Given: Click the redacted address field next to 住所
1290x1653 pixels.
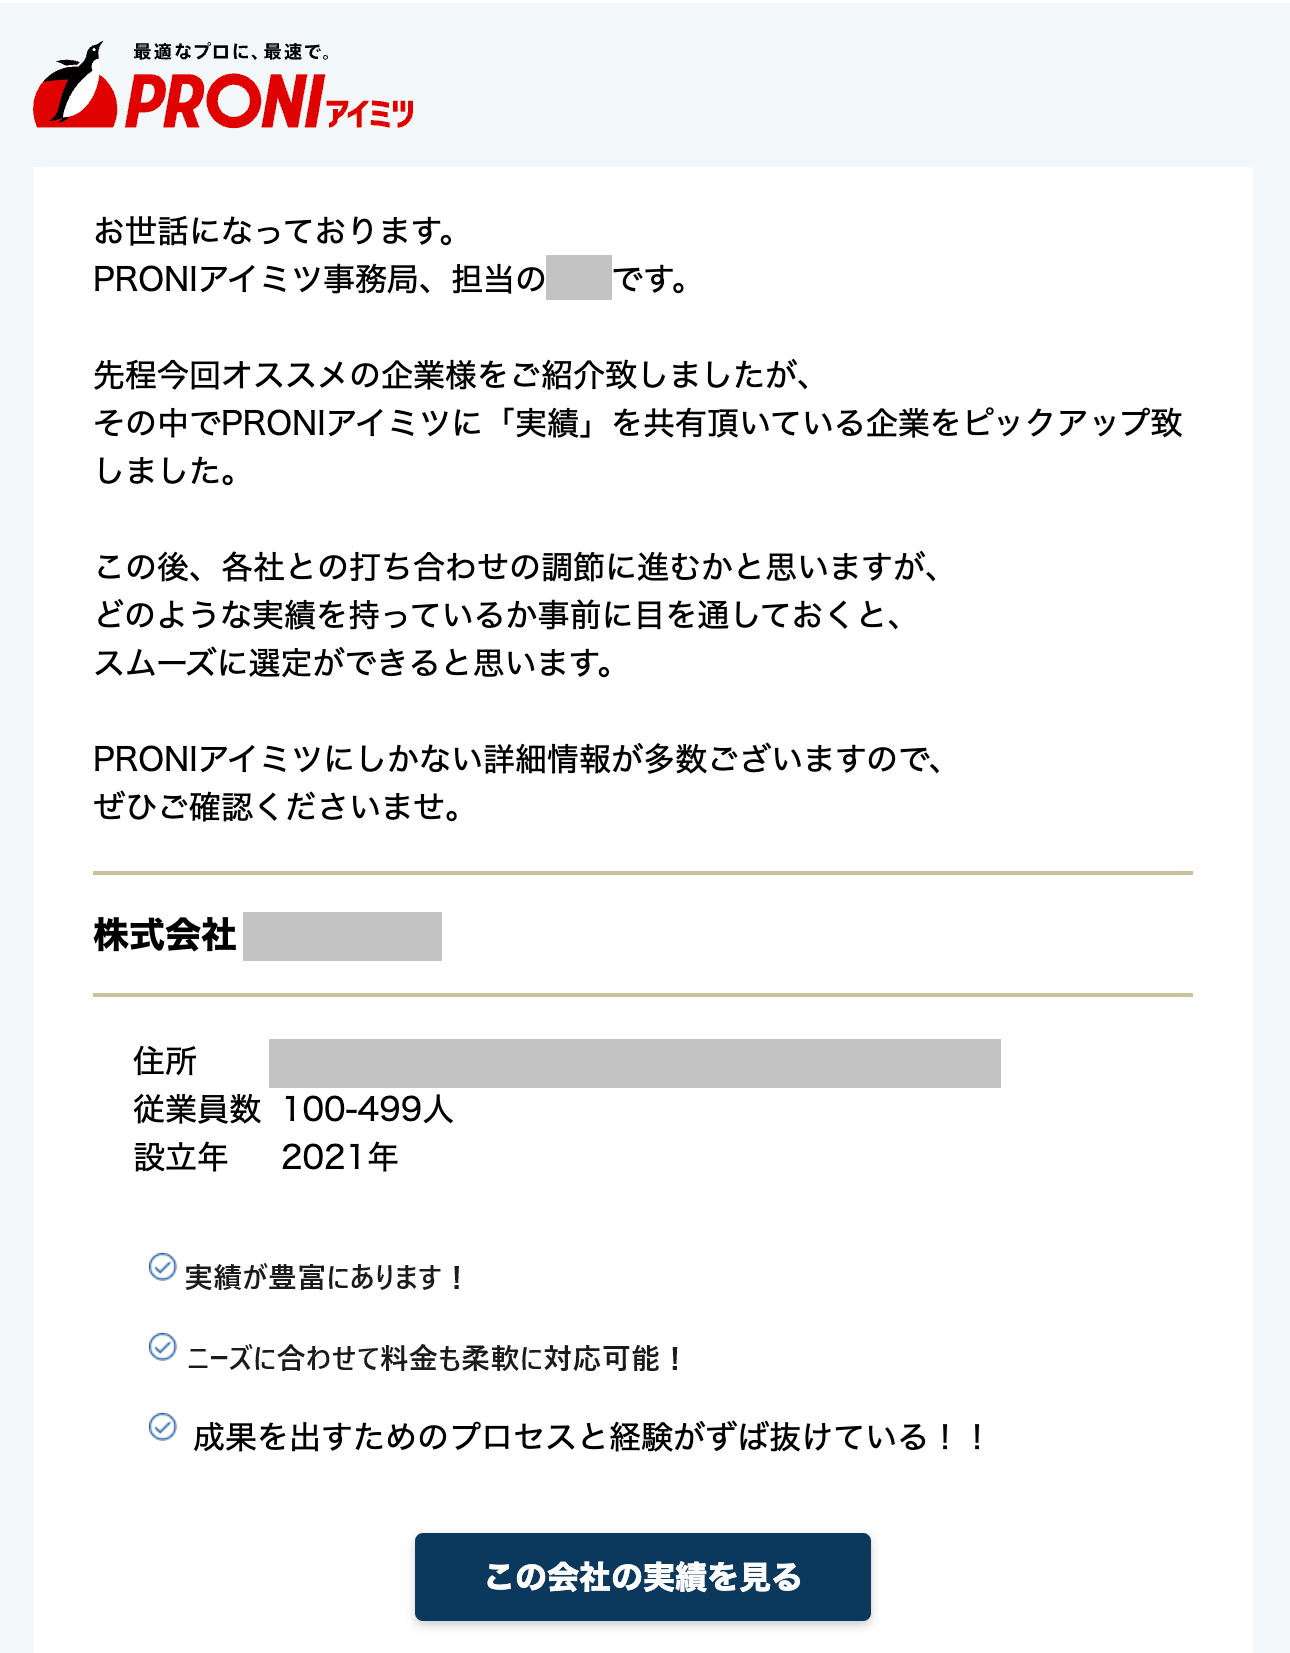Looking at the screenshot, I should (634, 1063).
